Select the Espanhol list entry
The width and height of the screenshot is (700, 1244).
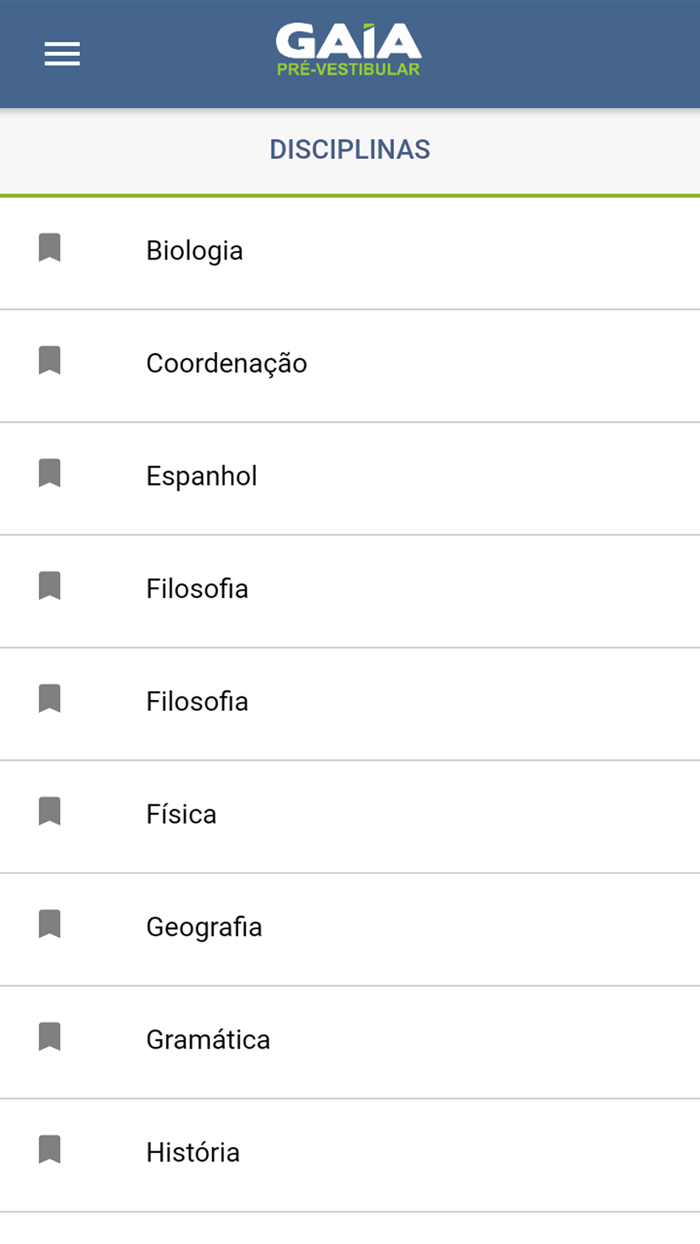point(201,477)
